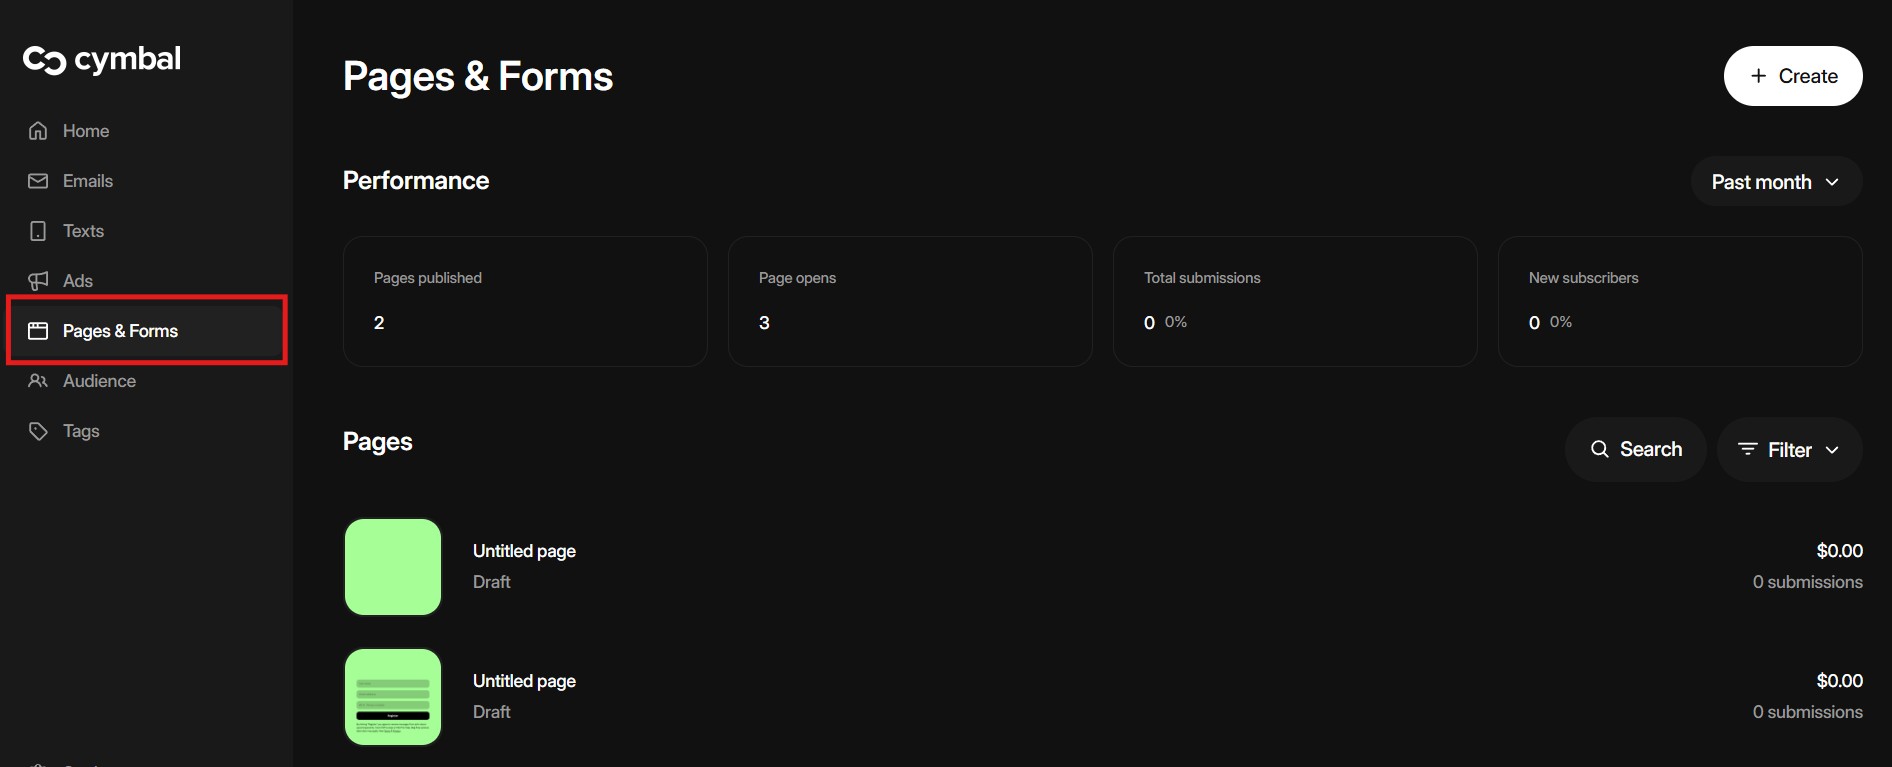Select the Texts phone icon
This screenshot has width=1892, height=767.
point(38,231)
